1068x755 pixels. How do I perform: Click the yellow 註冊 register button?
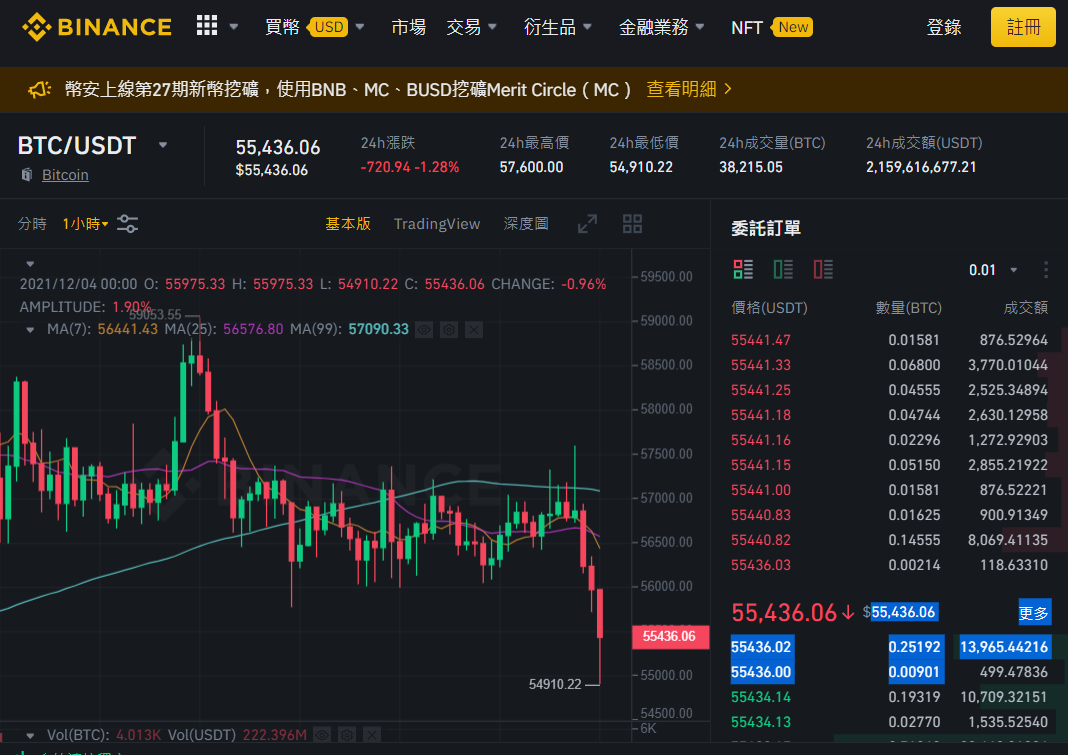click(x=1023, y=27)
